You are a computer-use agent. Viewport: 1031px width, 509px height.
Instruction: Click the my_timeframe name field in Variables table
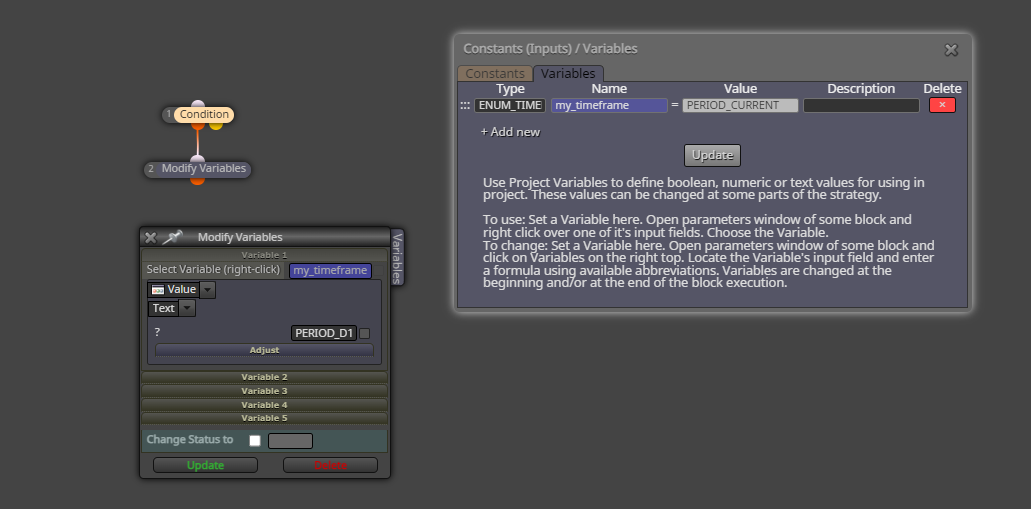[609, 105]
